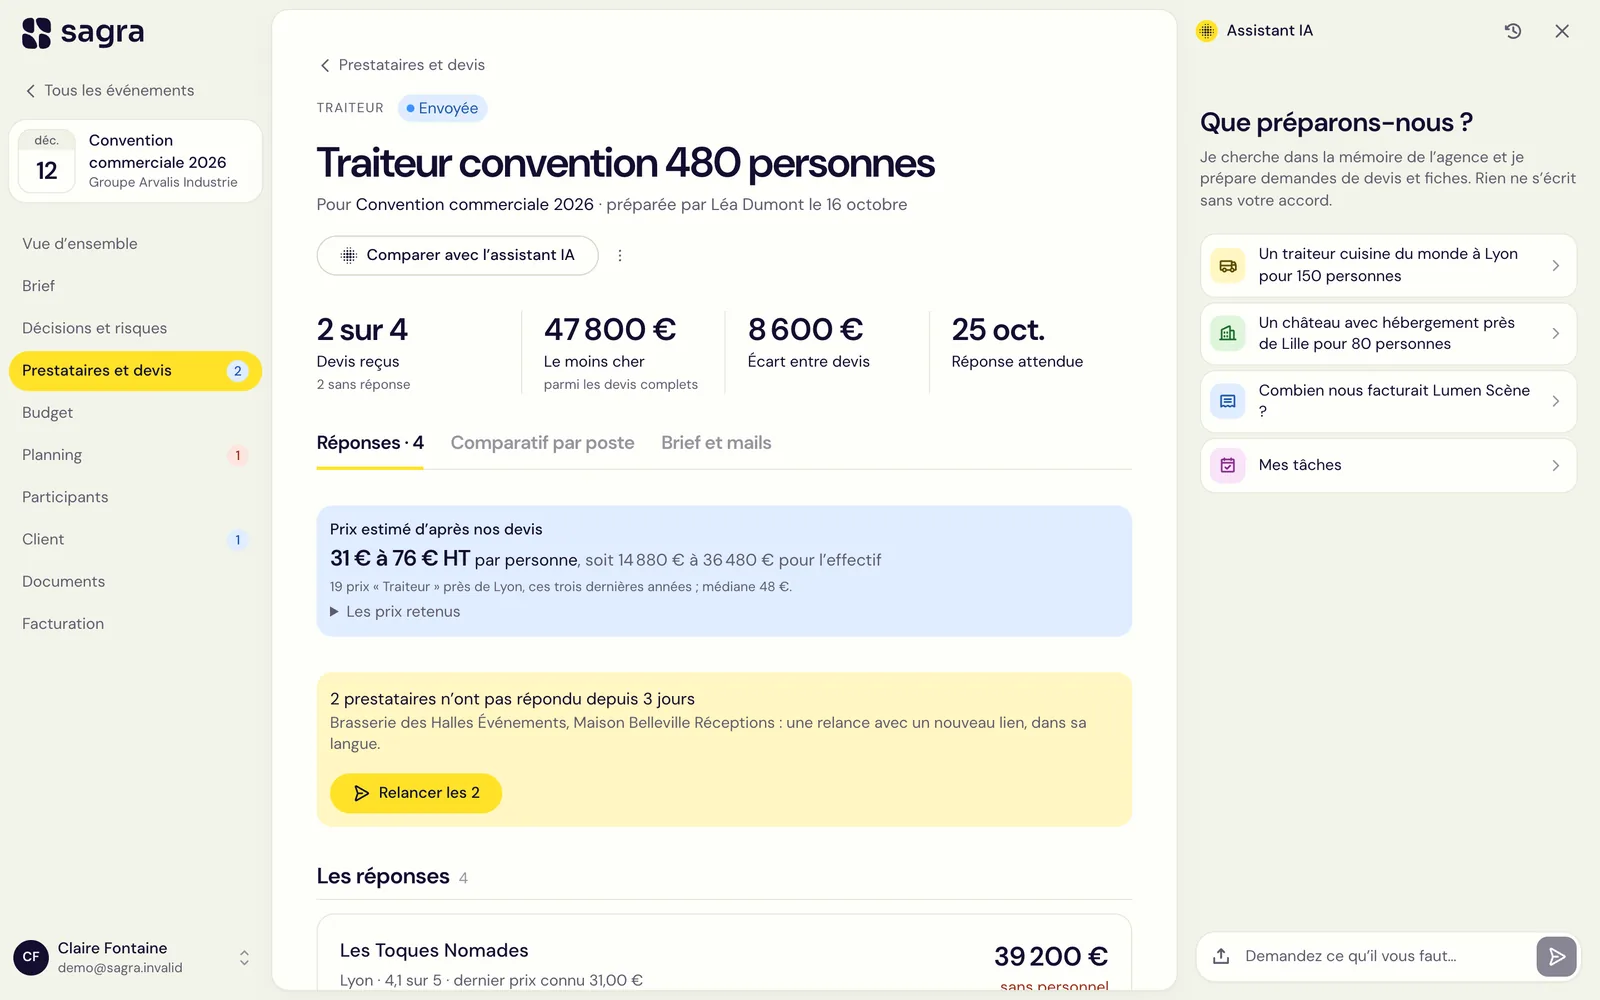Click the 31 € à 76 € HT estimate

(x=400, y=559)
